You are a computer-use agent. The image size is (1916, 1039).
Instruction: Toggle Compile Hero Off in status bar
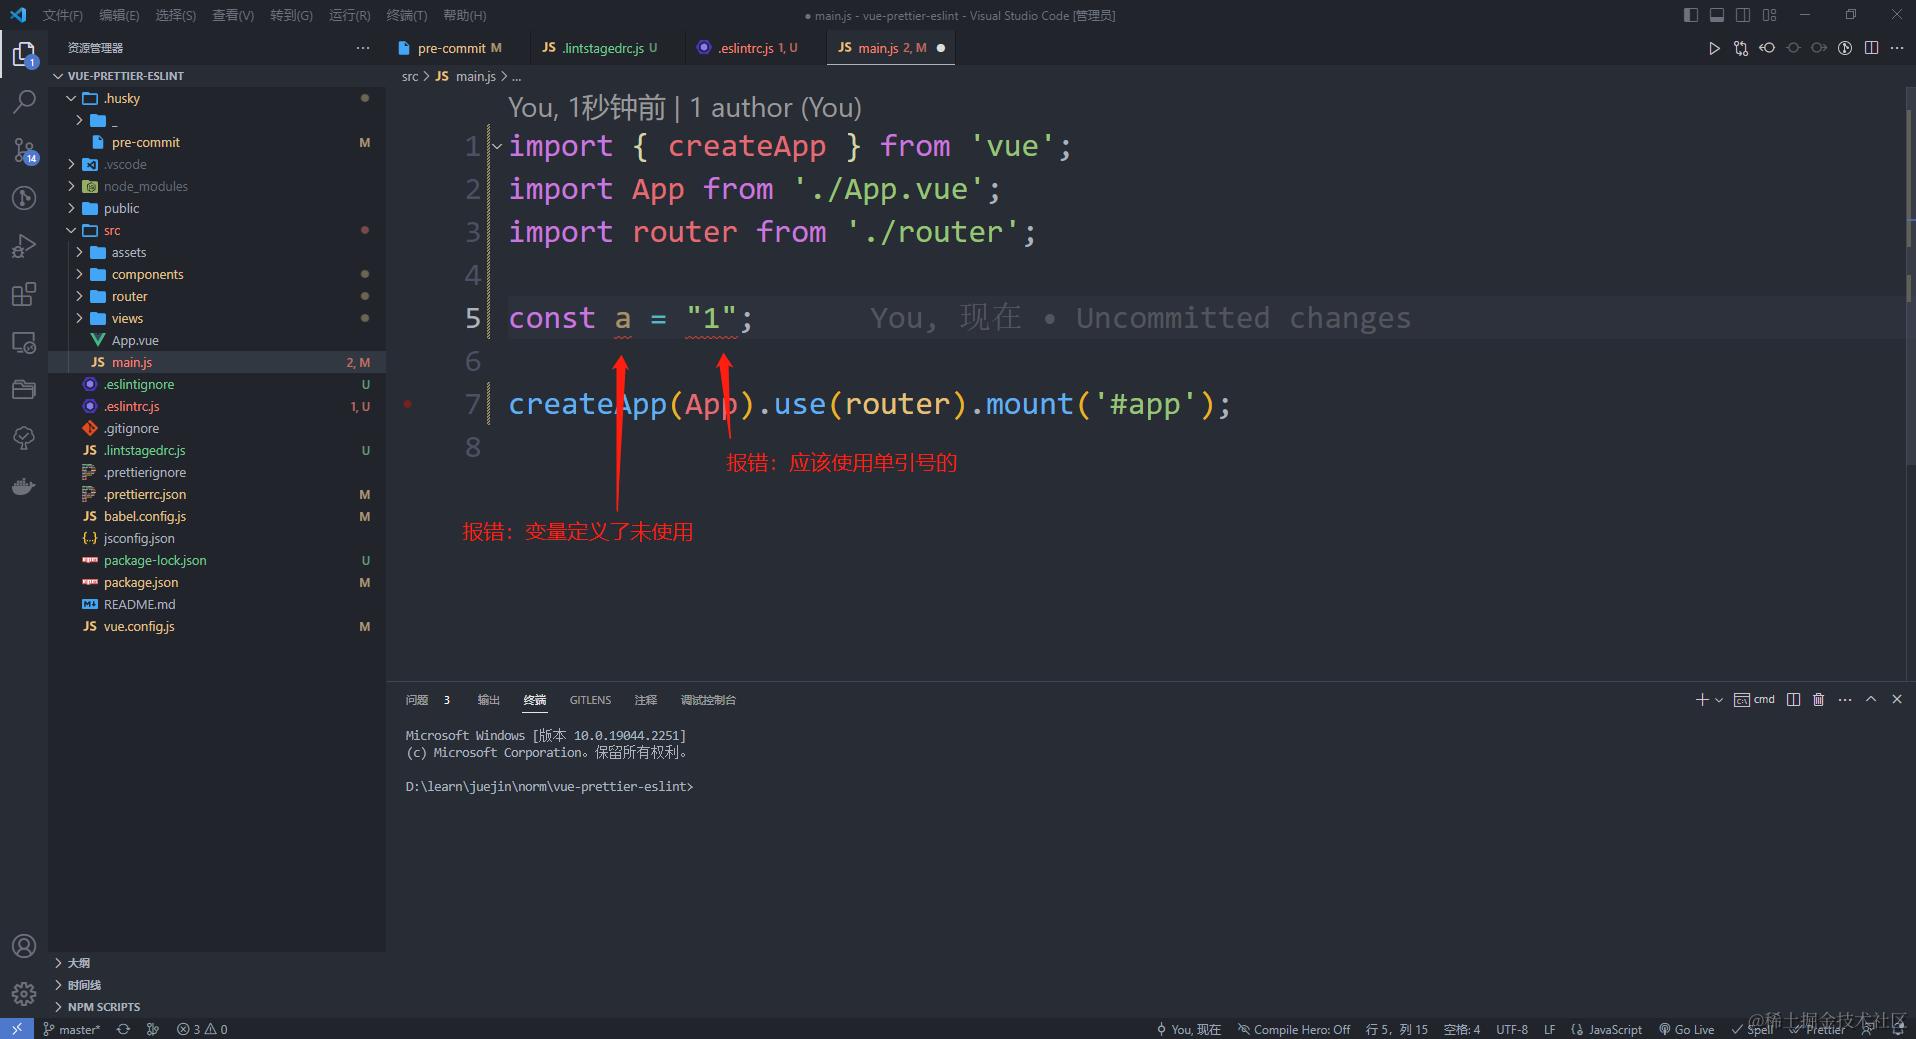click(1294, 1029)
